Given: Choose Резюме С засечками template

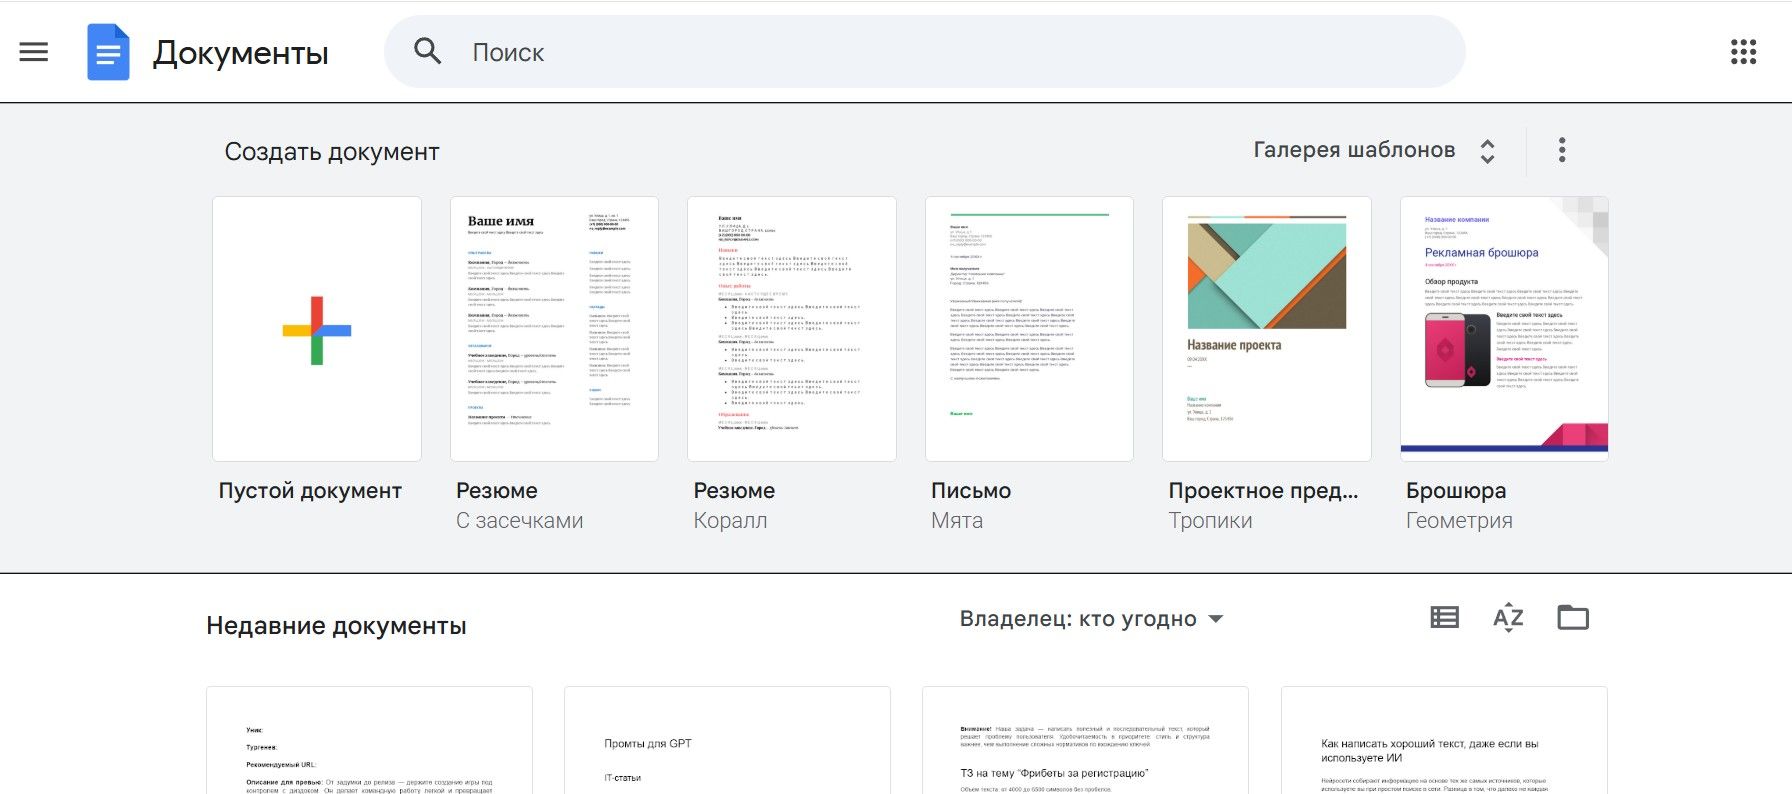Looking at the screenshot, I should click(554, 329).
